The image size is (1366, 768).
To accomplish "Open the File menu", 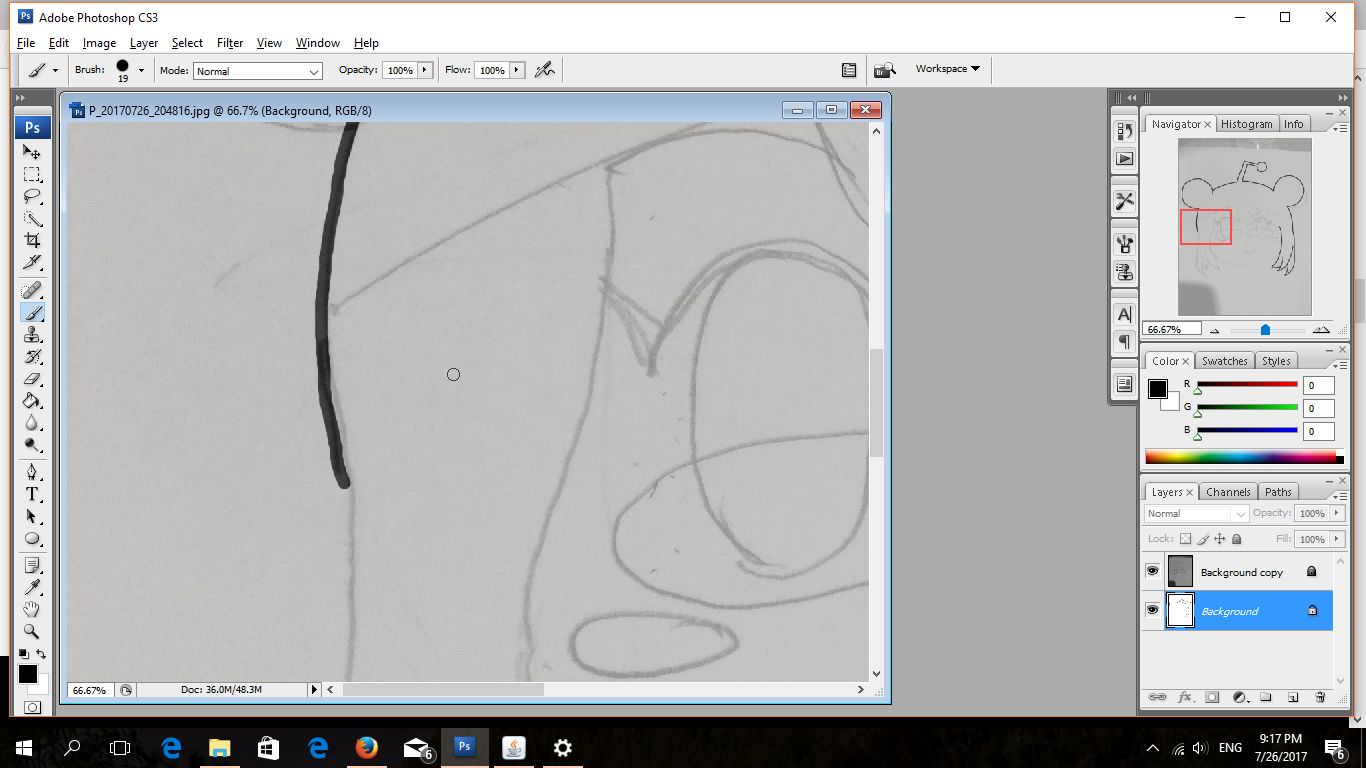I will tap(26, 43).
